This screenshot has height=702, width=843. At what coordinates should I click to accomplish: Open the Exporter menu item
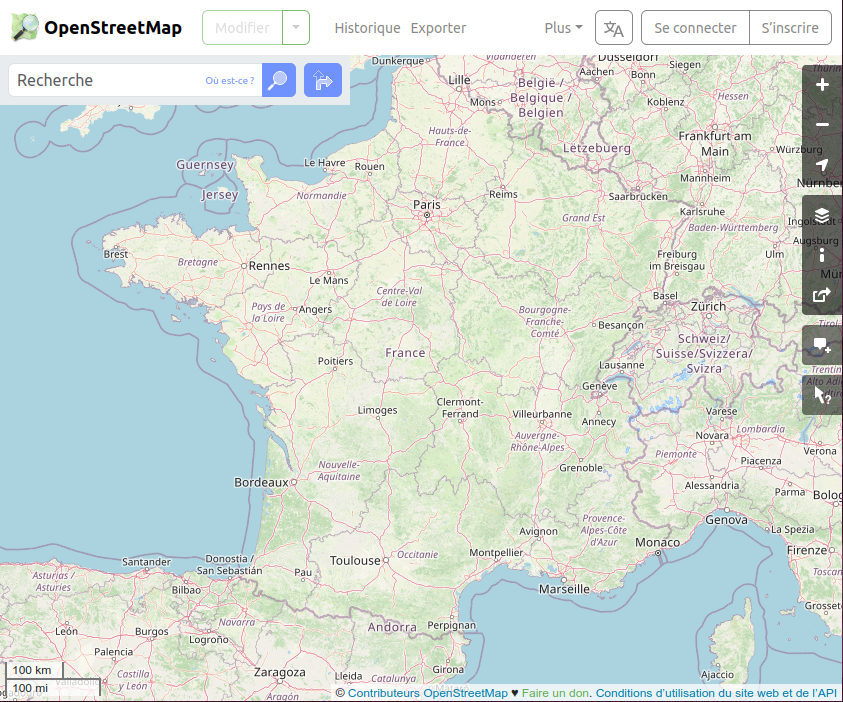pos(438,28)
